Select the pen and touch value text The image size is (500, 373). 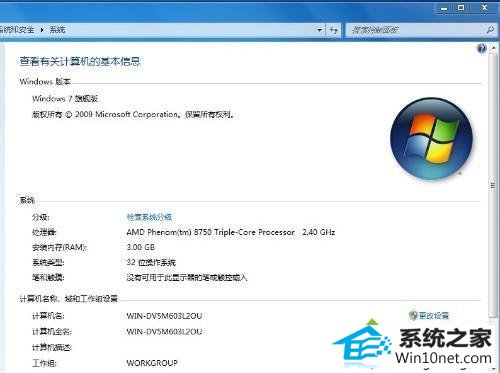(187, 278)
